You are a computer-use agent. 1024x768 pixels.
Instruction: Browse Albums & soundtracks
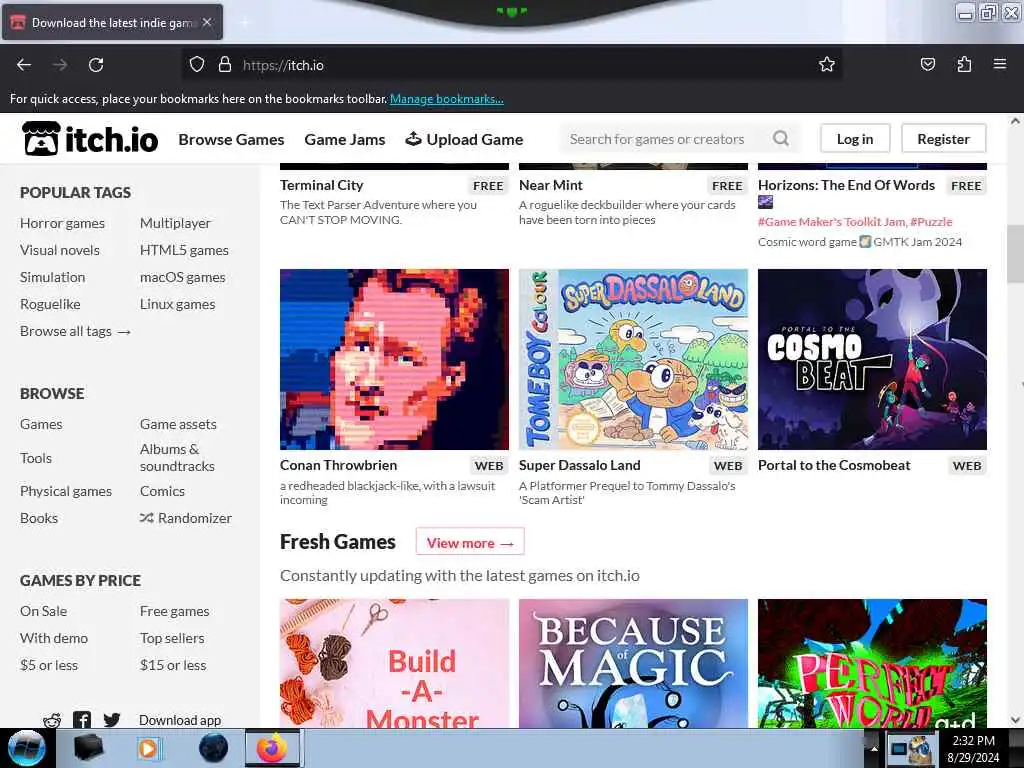pyautogui.click(x=177, y=457)
